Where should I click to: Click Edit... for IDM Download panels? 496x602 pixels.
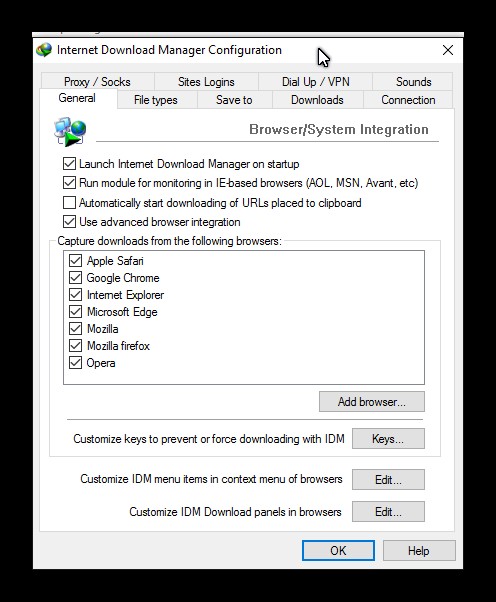pos(388,512)
